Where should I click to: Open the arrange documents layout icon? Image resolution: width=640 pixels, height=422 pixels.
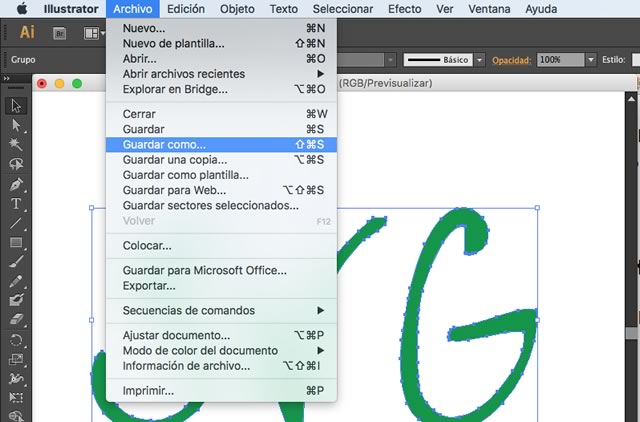click(x=91, y=33)
